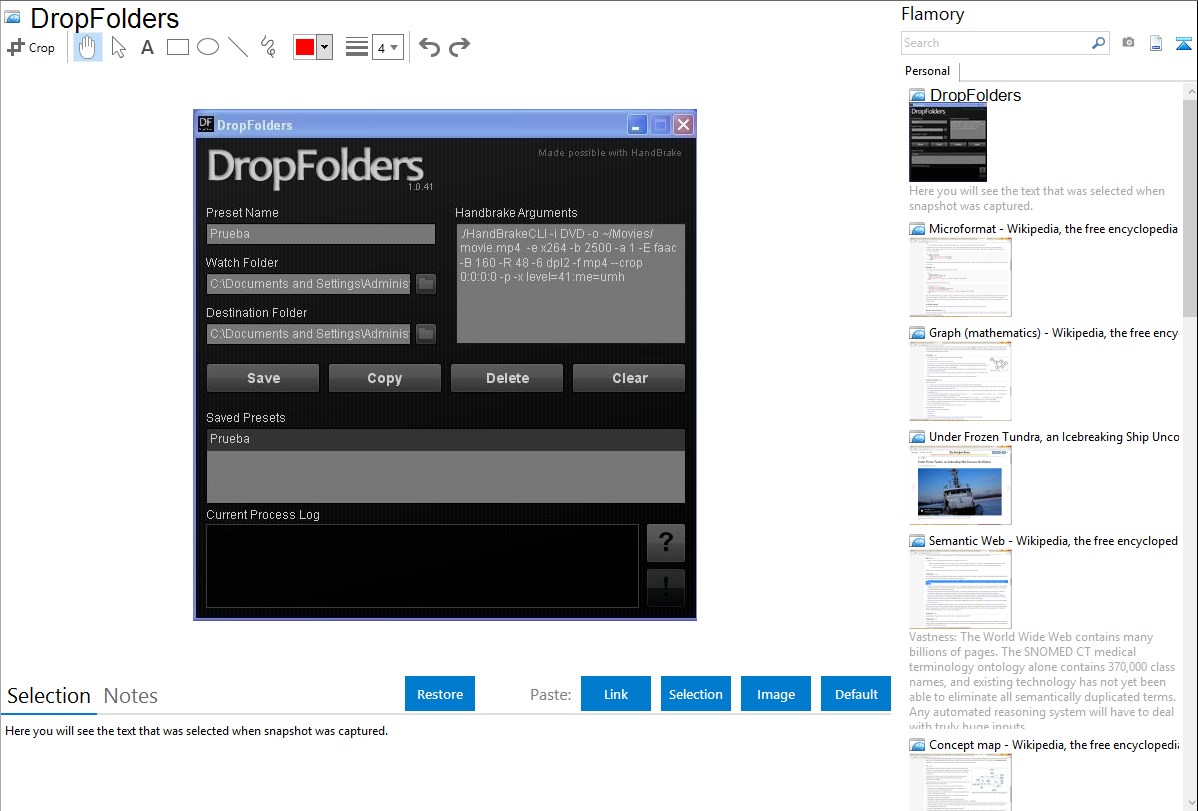Select the arrow pointer tool
The image size is (1198, 811).
click(x=118, y=47)
